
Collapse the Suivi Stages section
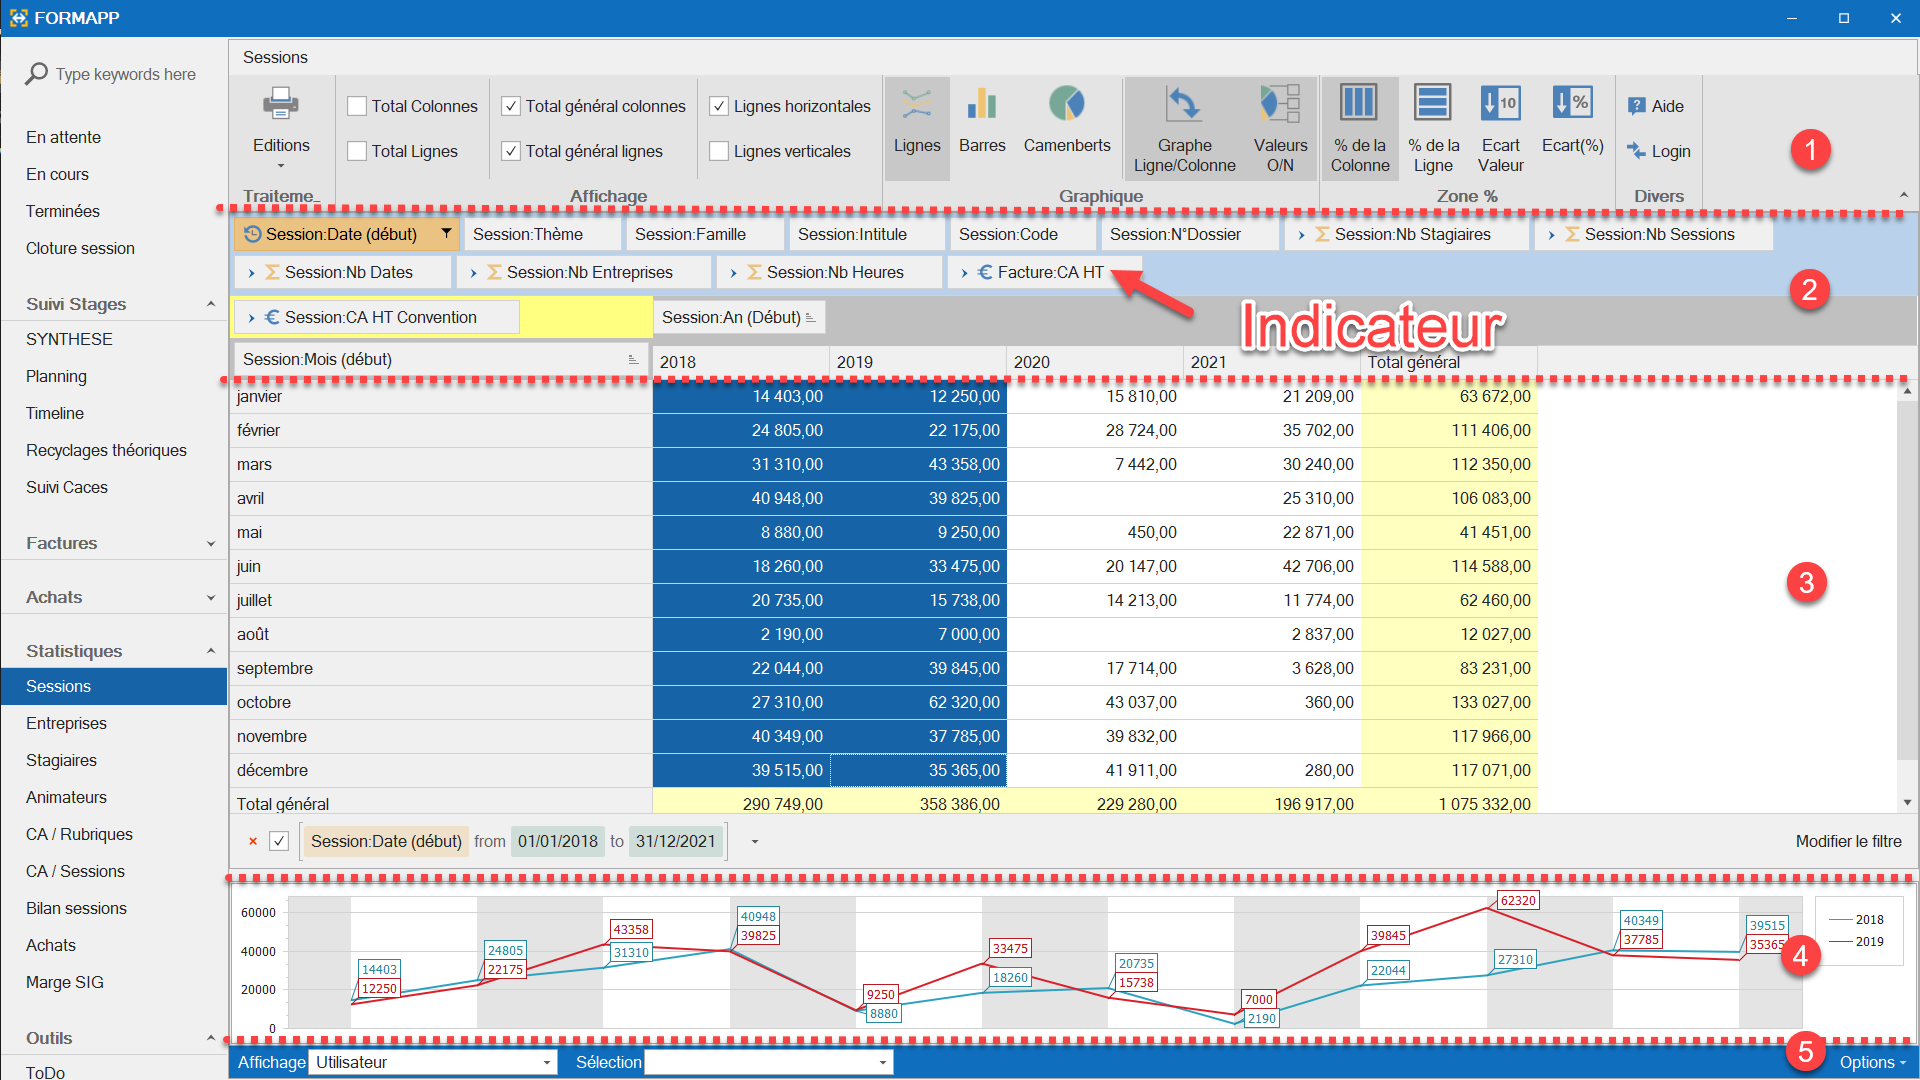tap(211, 304)
